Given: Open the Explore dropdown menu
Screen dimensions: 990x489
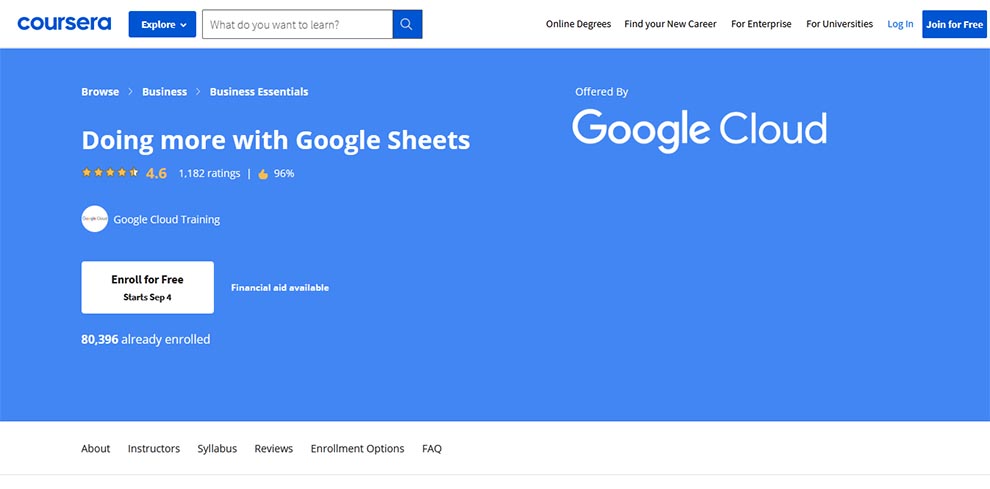Looking at the screenshot, I should [162, 24].
